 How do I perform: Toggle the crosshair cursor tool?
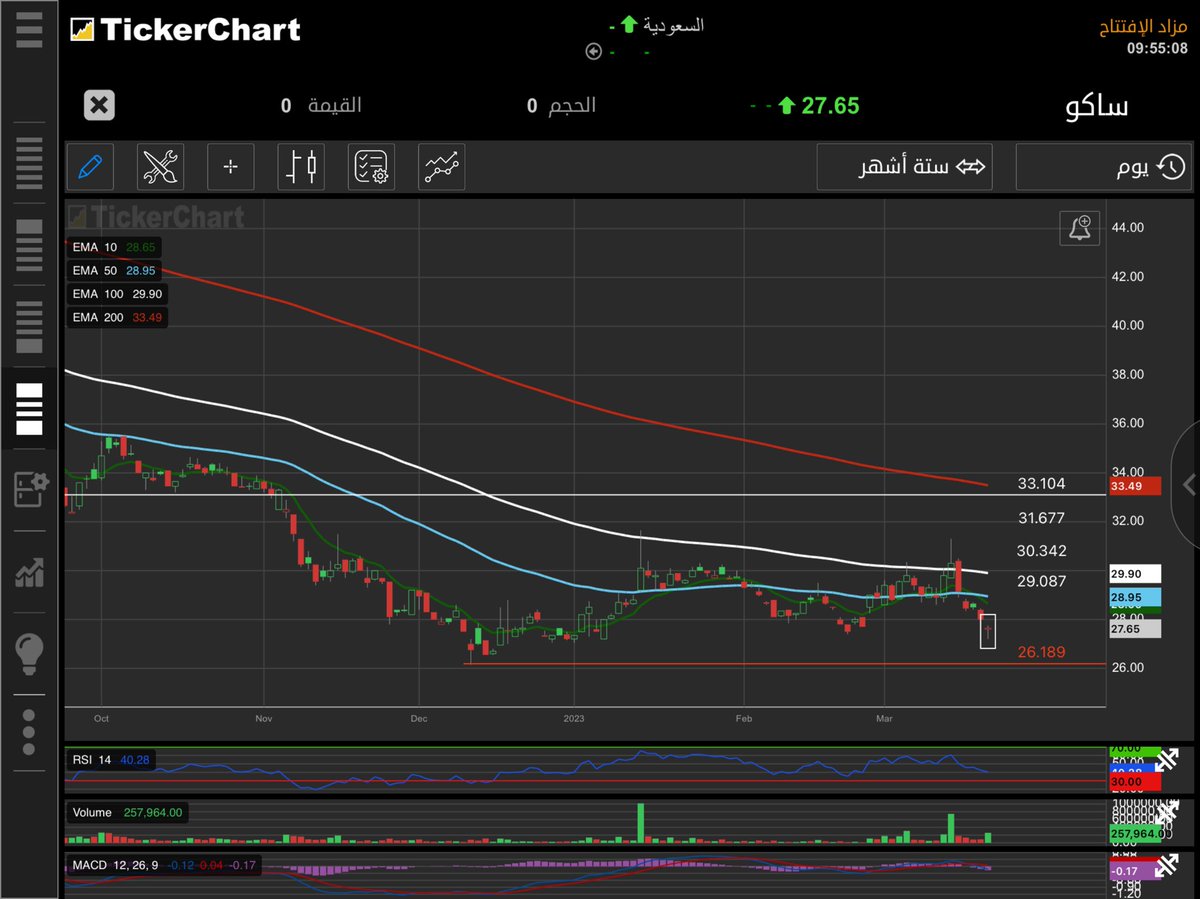click(x=231, y=166)
